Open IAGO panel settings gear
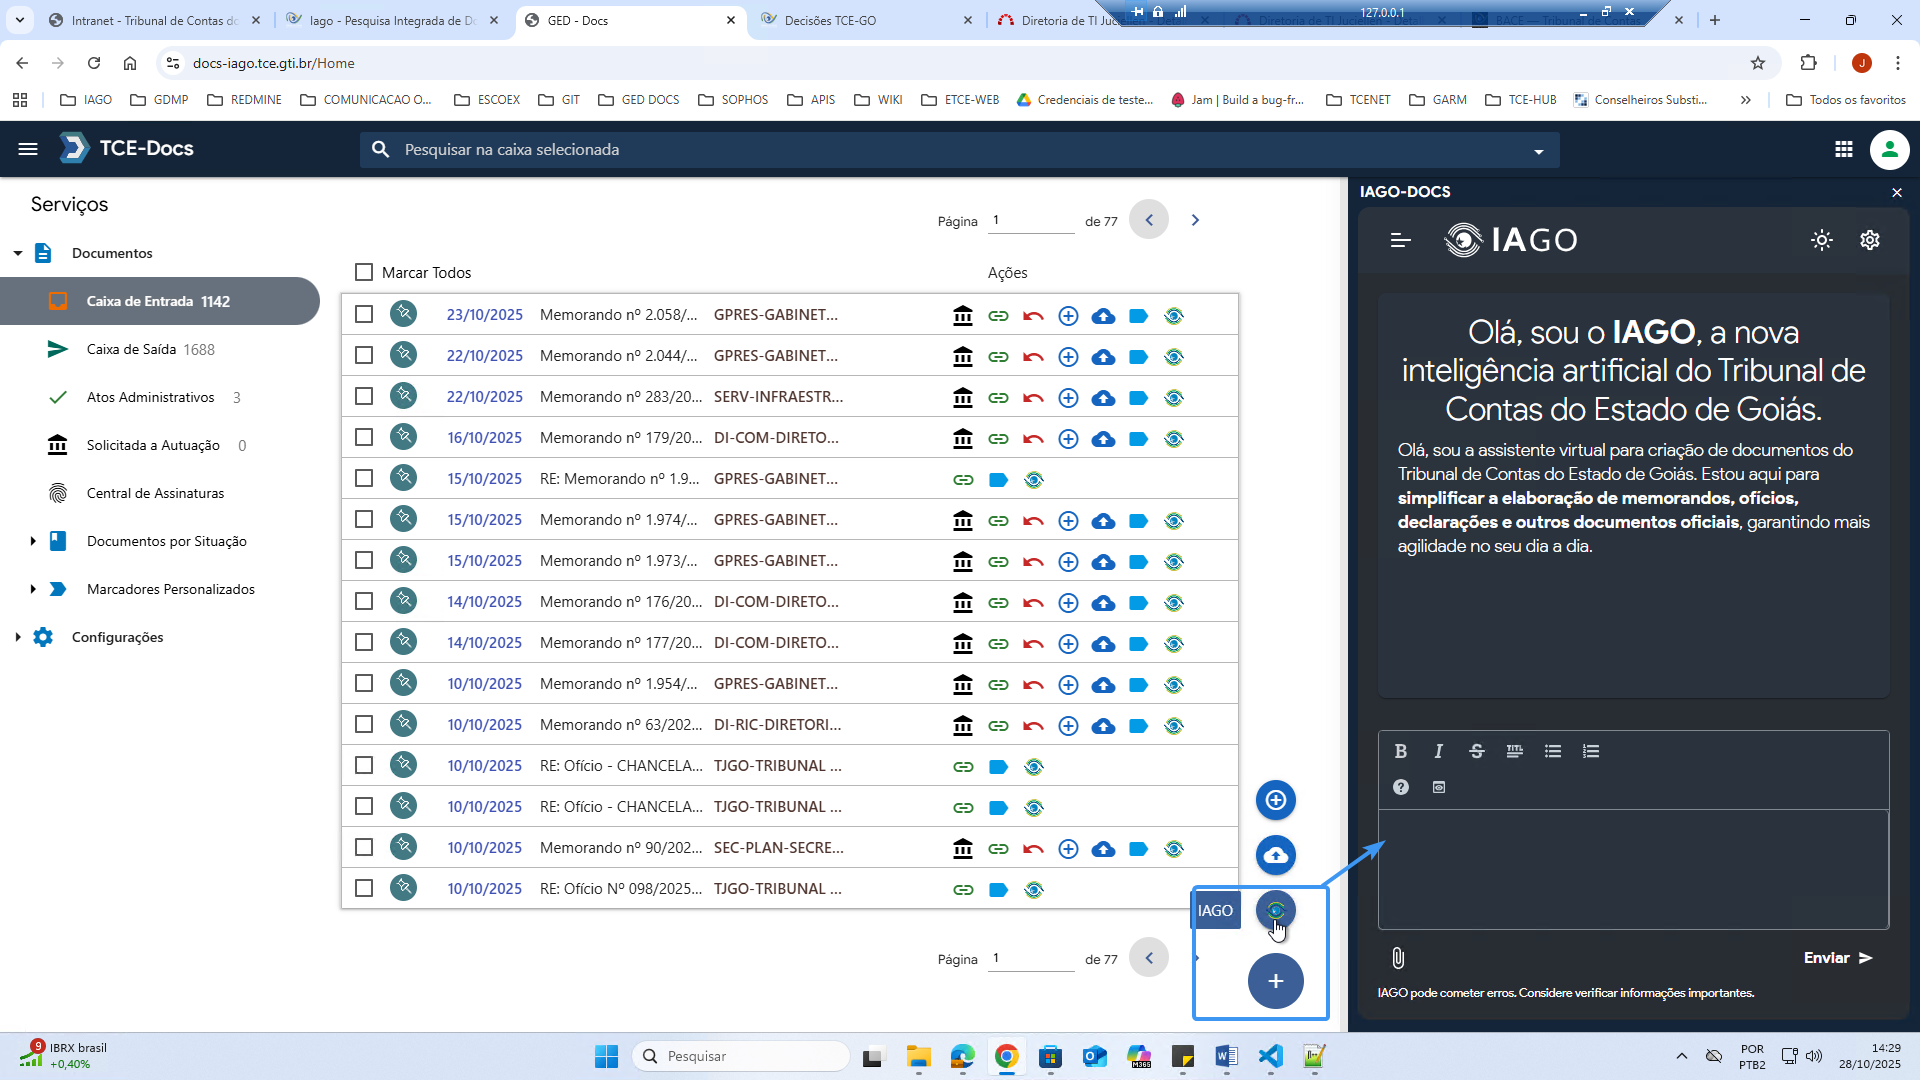The width and height of the screenshot is (1920, 1080). [1869, 240]
